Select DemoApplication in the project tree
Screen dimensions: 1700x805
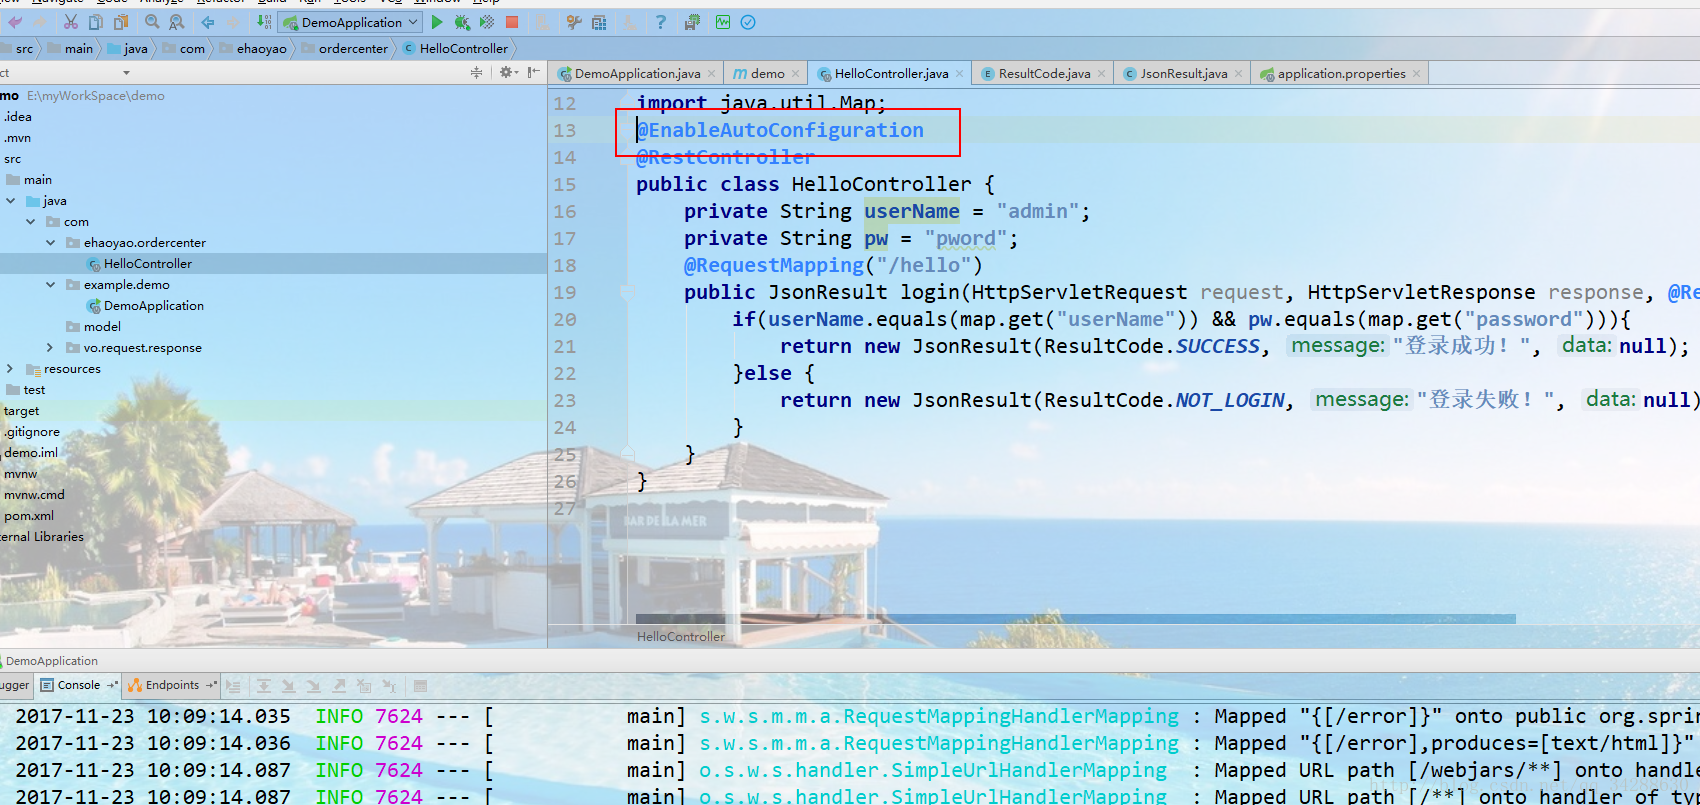(153, 306)
